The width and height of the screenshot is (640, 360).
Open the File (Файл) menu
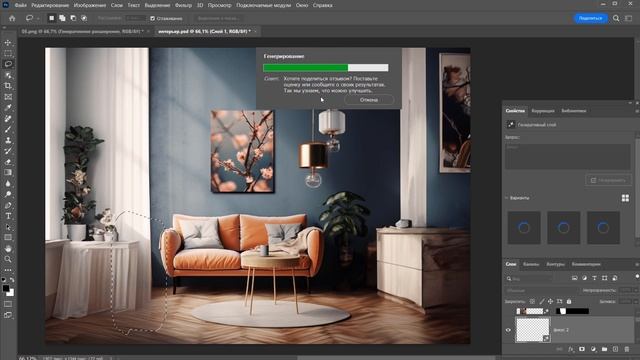20,5
